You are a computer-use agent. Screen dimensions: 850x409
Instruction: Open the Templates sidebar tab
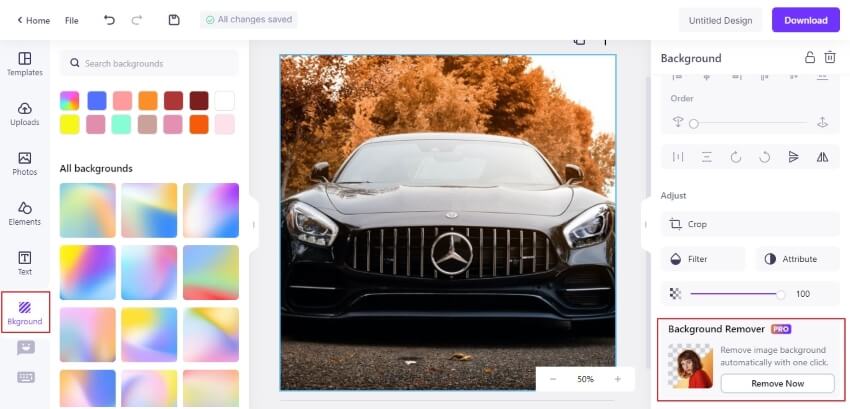pos(25,64)
